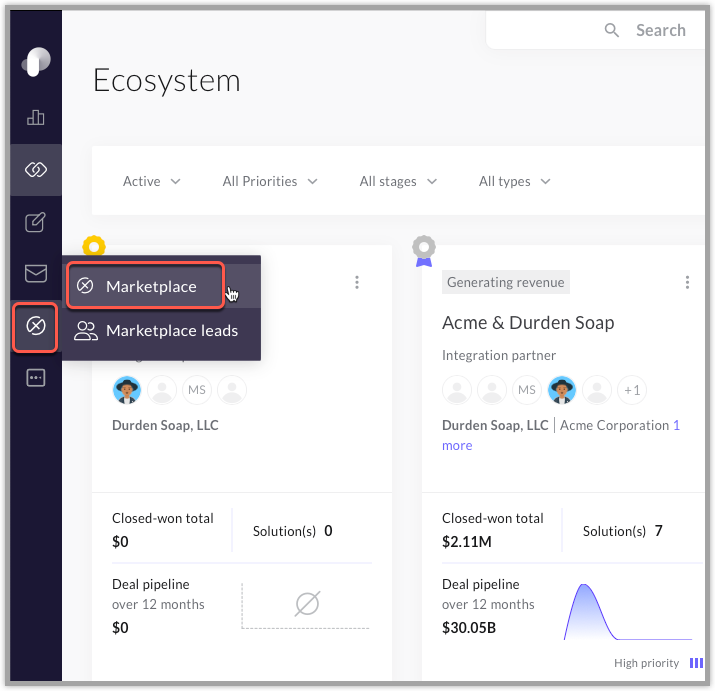Click the Ecosystem page heading
715x691 pixels.
tap(167, 81)
